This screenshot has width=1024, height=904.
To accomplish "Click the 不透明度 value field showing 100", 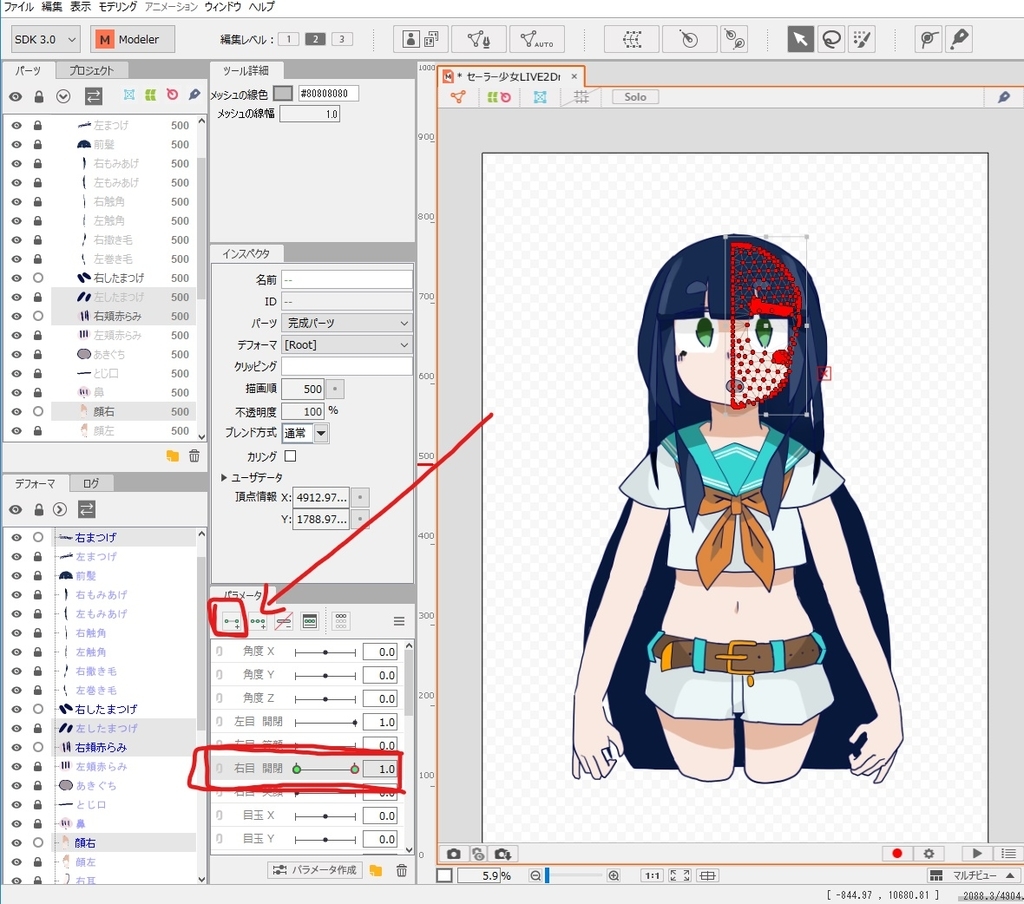I will pyautogui.click(x=303, y=412).
